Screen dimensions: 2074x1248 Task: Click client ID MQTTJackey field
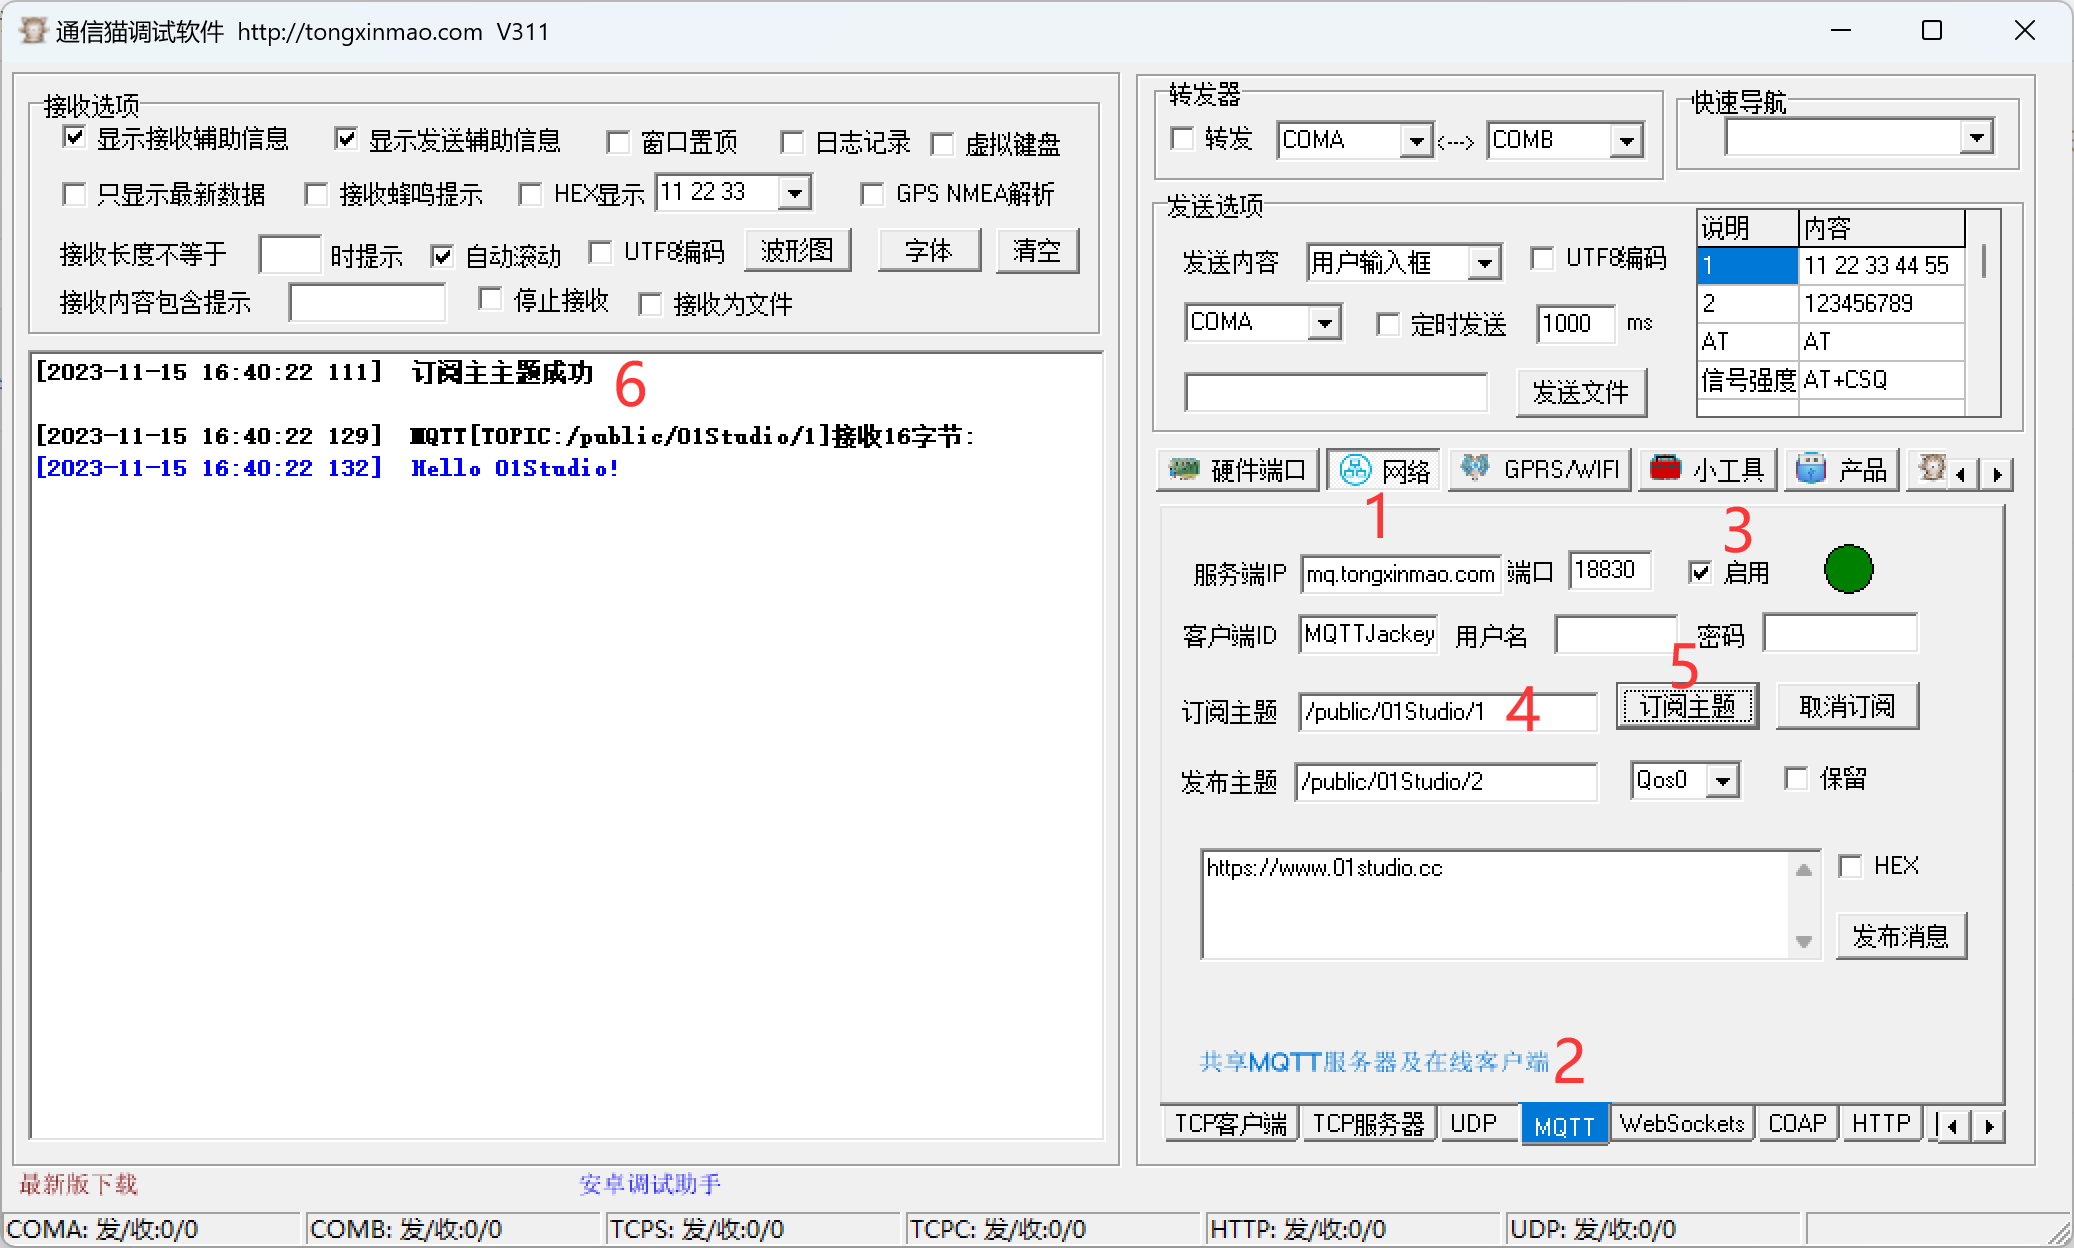pos(1368,634)
